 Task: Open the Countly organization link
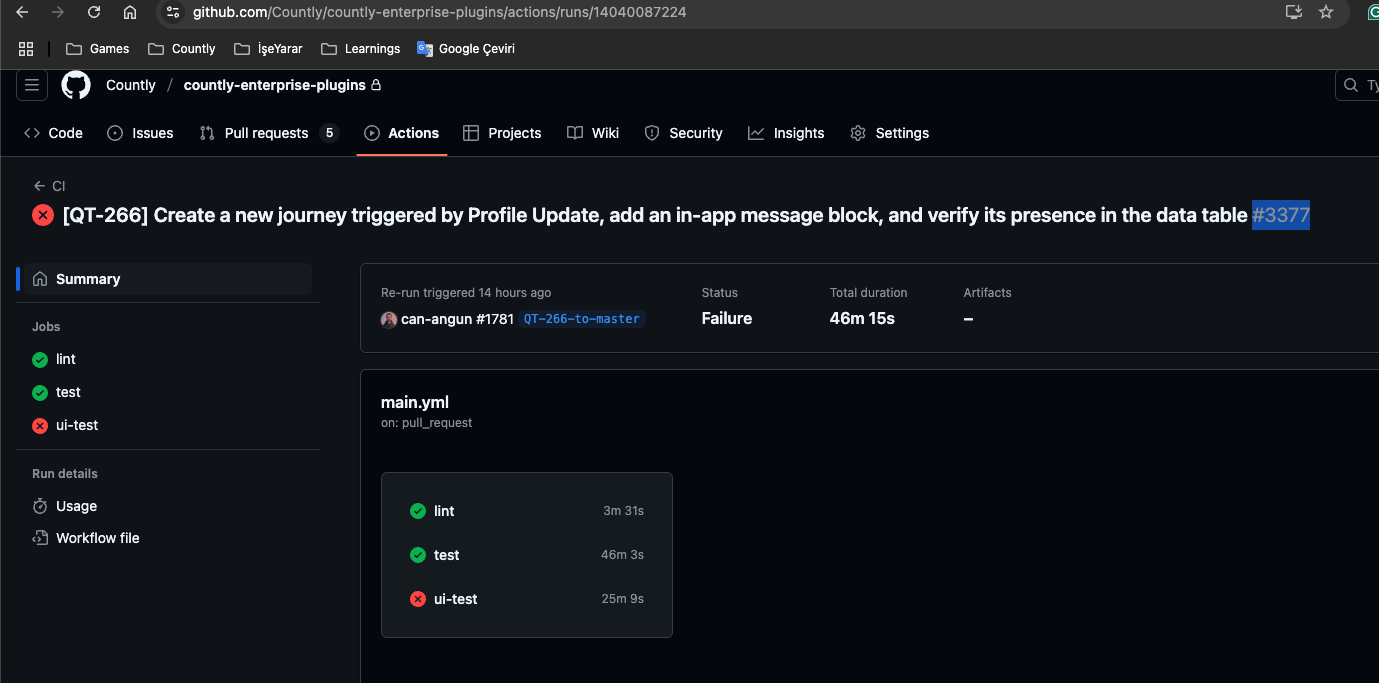[x=131, y=85]
